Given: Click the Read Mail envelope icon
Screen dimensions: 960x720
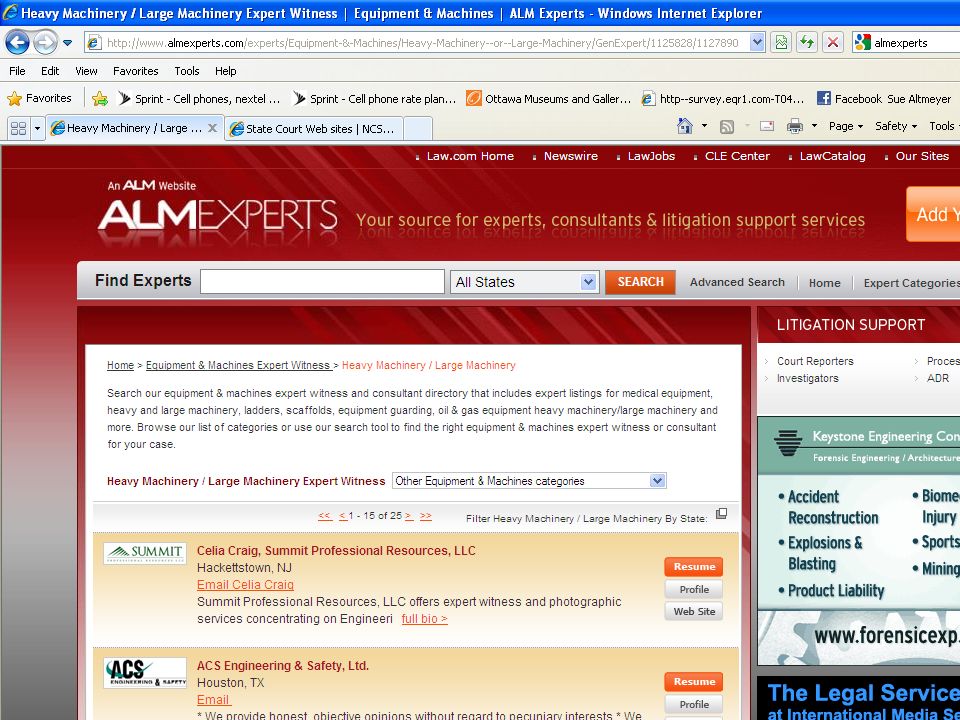Looking at the screenshot, I should tap(767, 126).
